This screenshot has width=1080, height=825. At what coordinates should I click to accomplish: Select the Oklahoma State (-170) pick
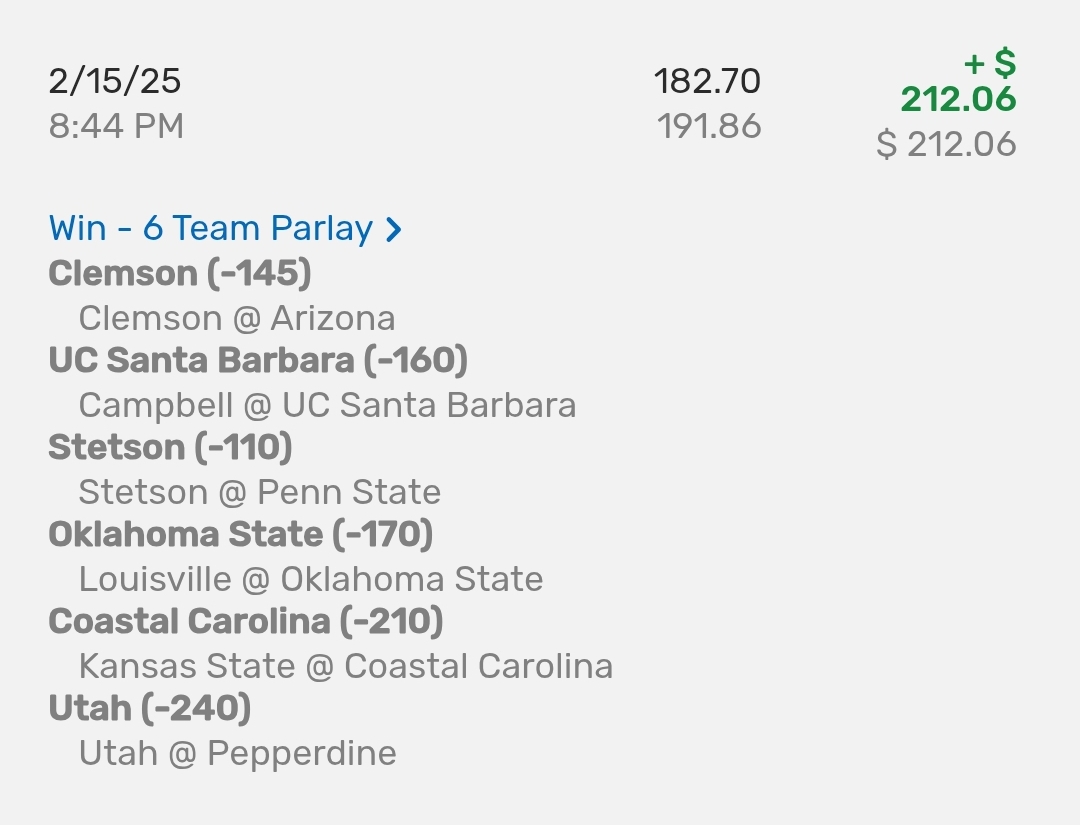point(240,534)
